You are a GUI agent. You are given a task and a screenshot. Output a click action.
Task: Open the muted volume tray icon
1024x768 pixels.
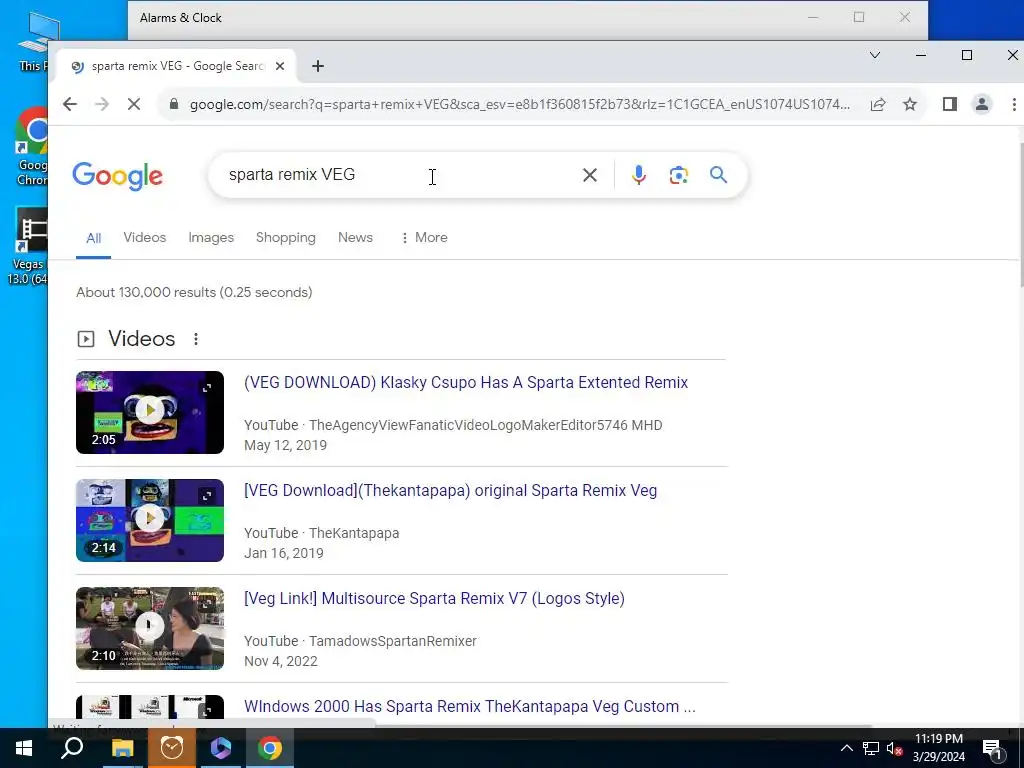point(894,748)
